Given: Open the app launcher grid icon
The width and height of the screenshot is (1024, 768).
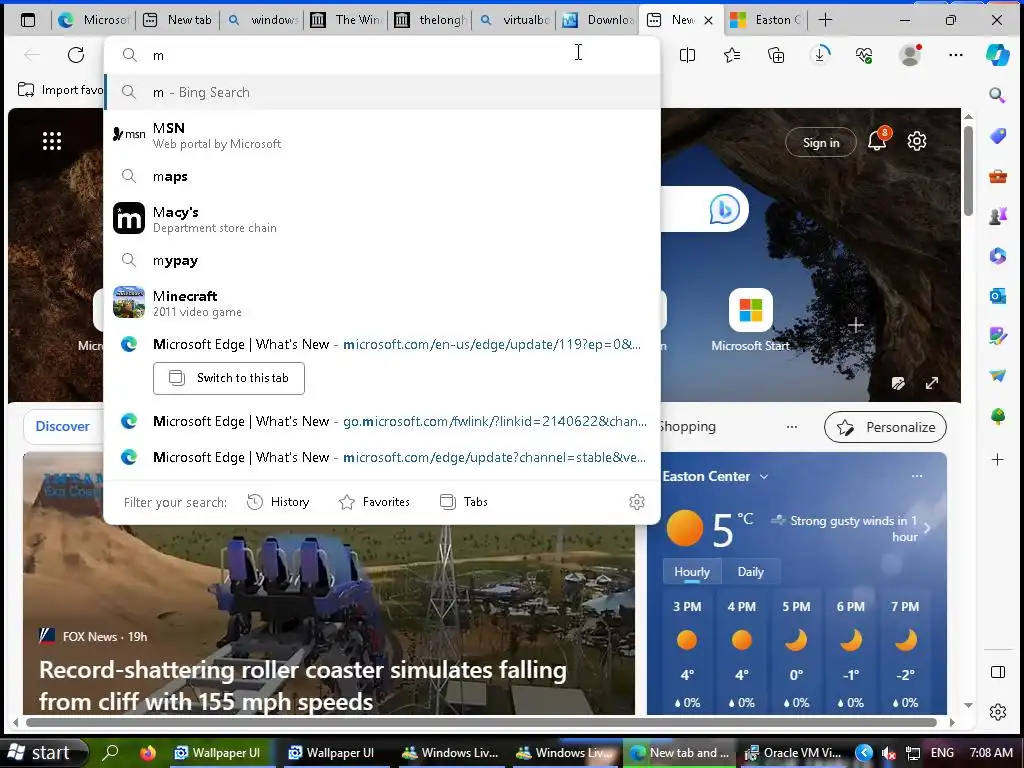Looking at the screenshot, I should (52, 141).
